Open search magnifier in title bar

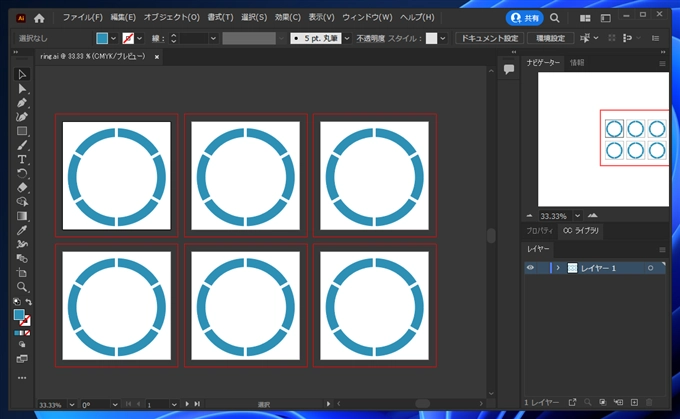pos(554,18)
